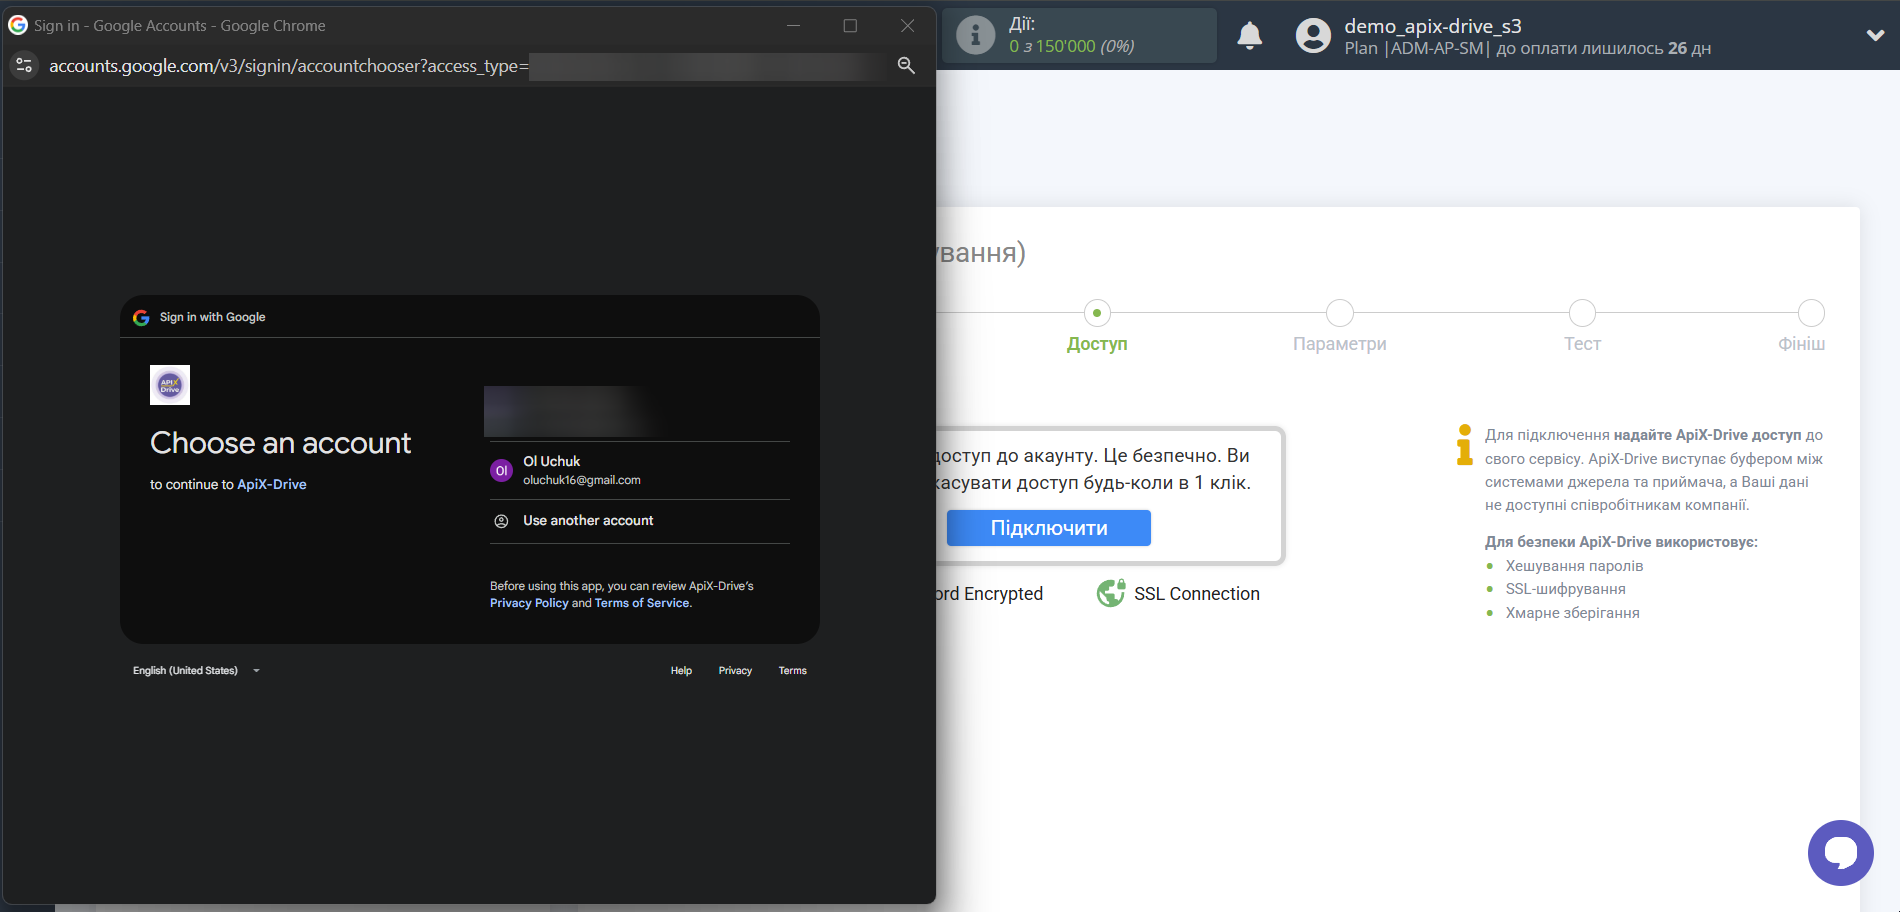The image size is (1900, 912).
Task: Click the SSL Connection label
Action: tap(1197, 594)
